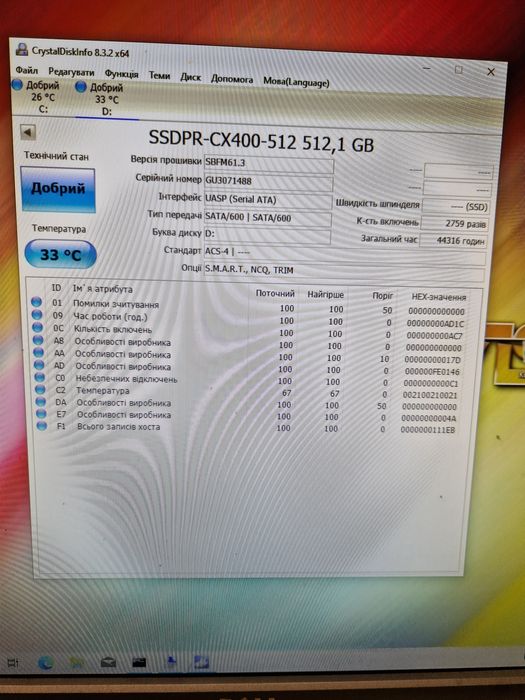
Task: Select the Кількість включень attribute row
Action: (249, 332)
